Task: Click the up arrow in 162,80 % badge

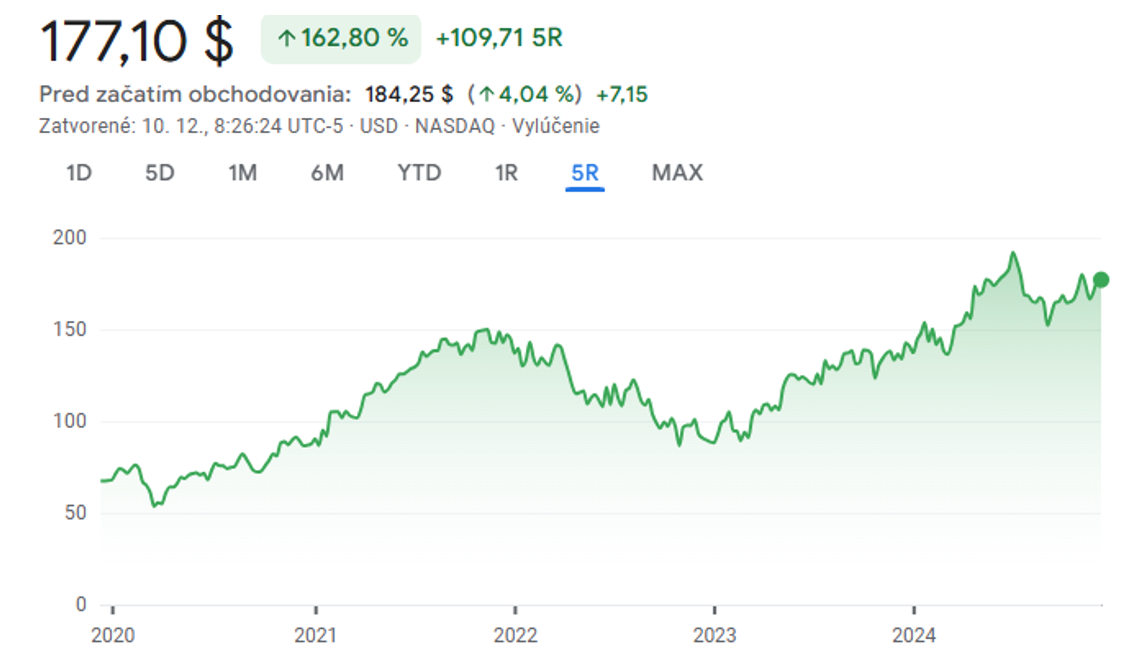Action: 286,39
